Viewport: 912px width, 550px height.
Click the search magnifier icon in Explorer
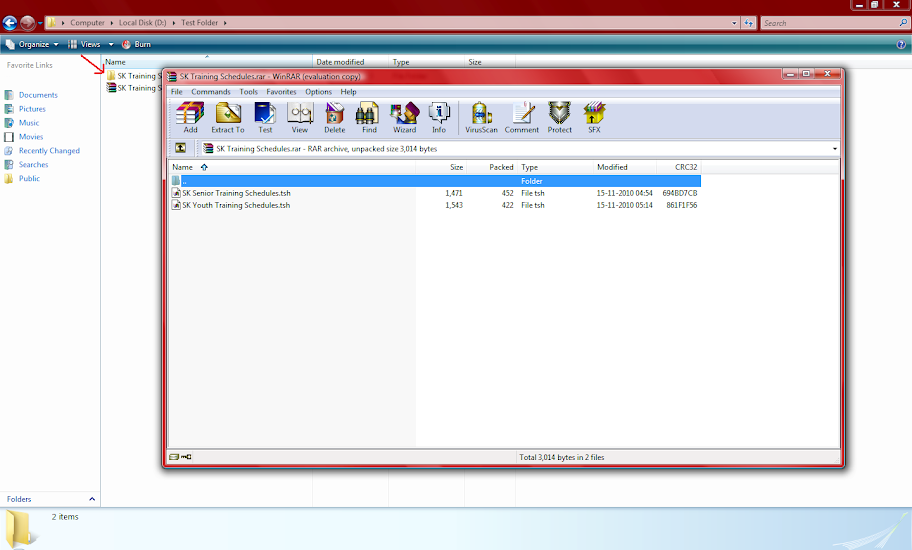[903, 23]
